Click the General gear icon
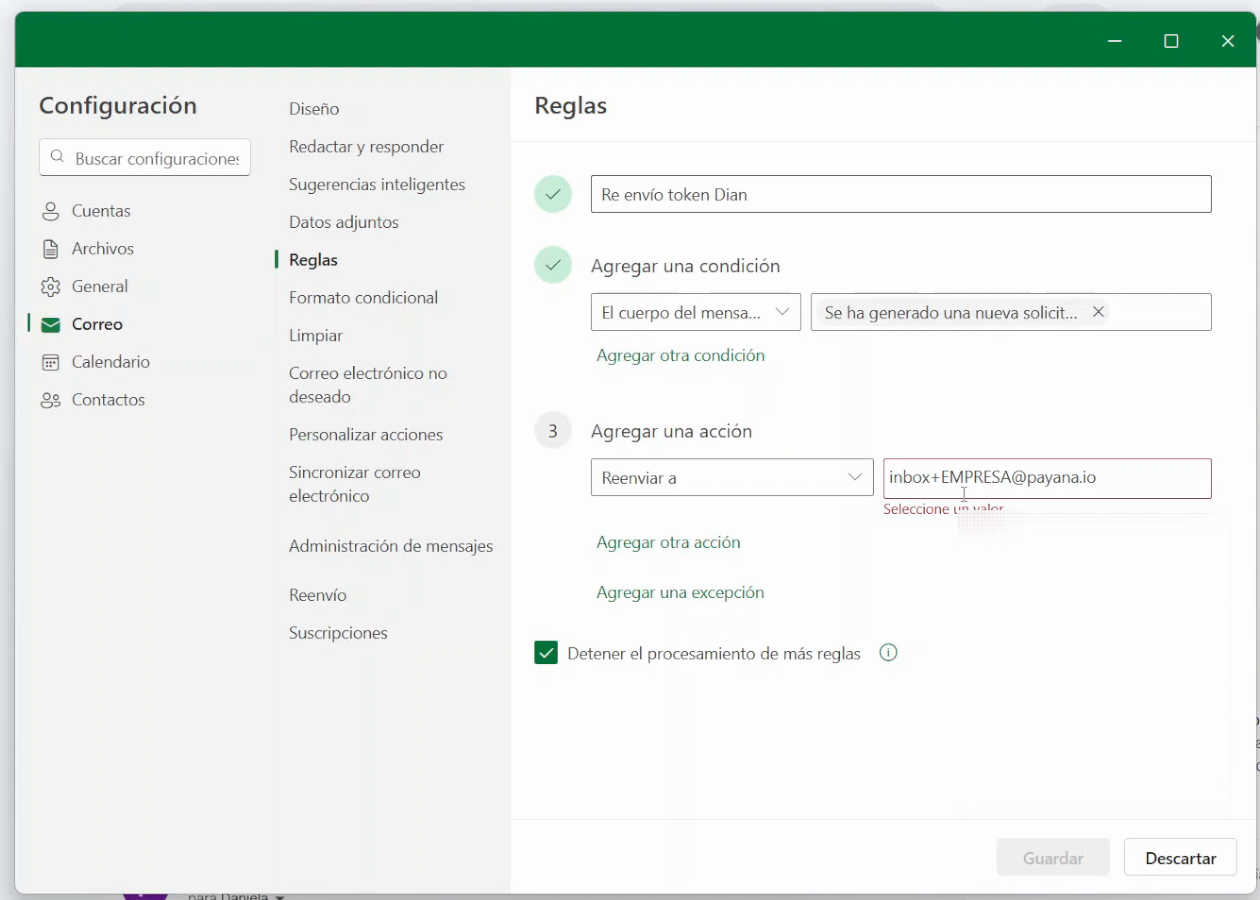 50,287
